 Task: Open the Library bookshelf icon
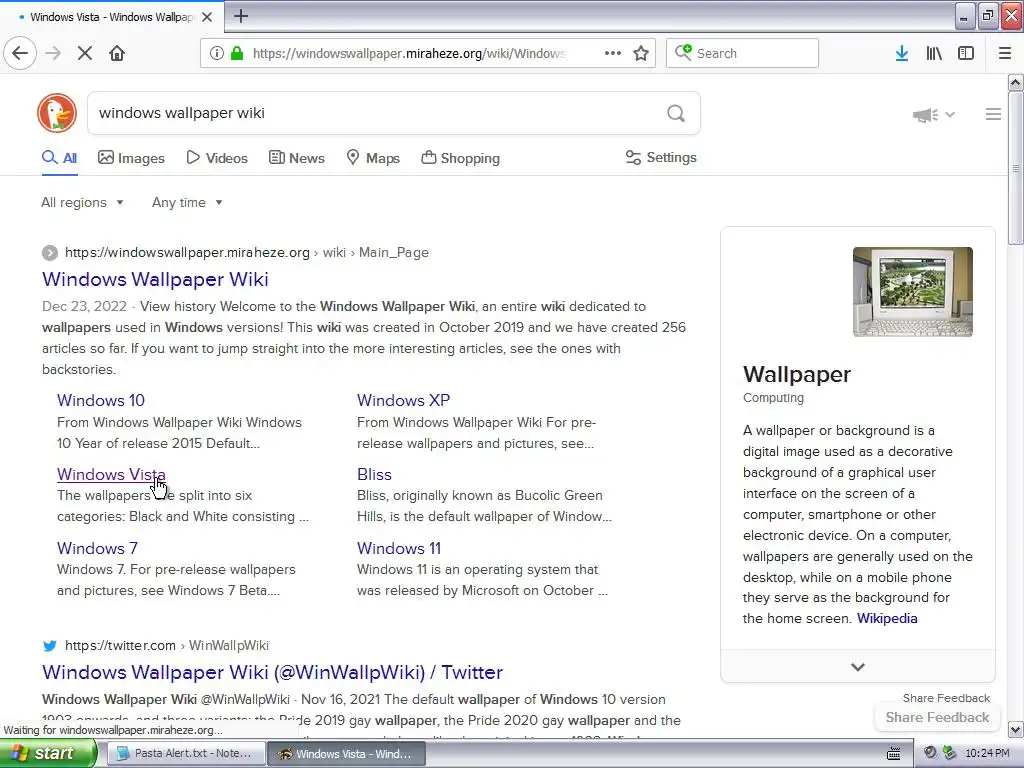point(934,53)
